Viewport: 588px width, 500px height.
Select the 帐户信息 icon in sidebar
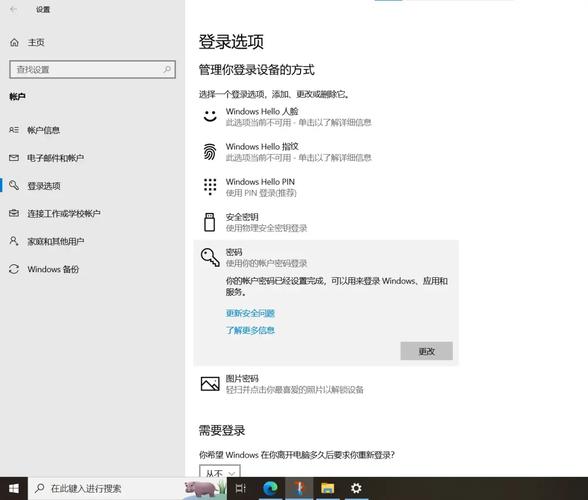pos(14,130)
